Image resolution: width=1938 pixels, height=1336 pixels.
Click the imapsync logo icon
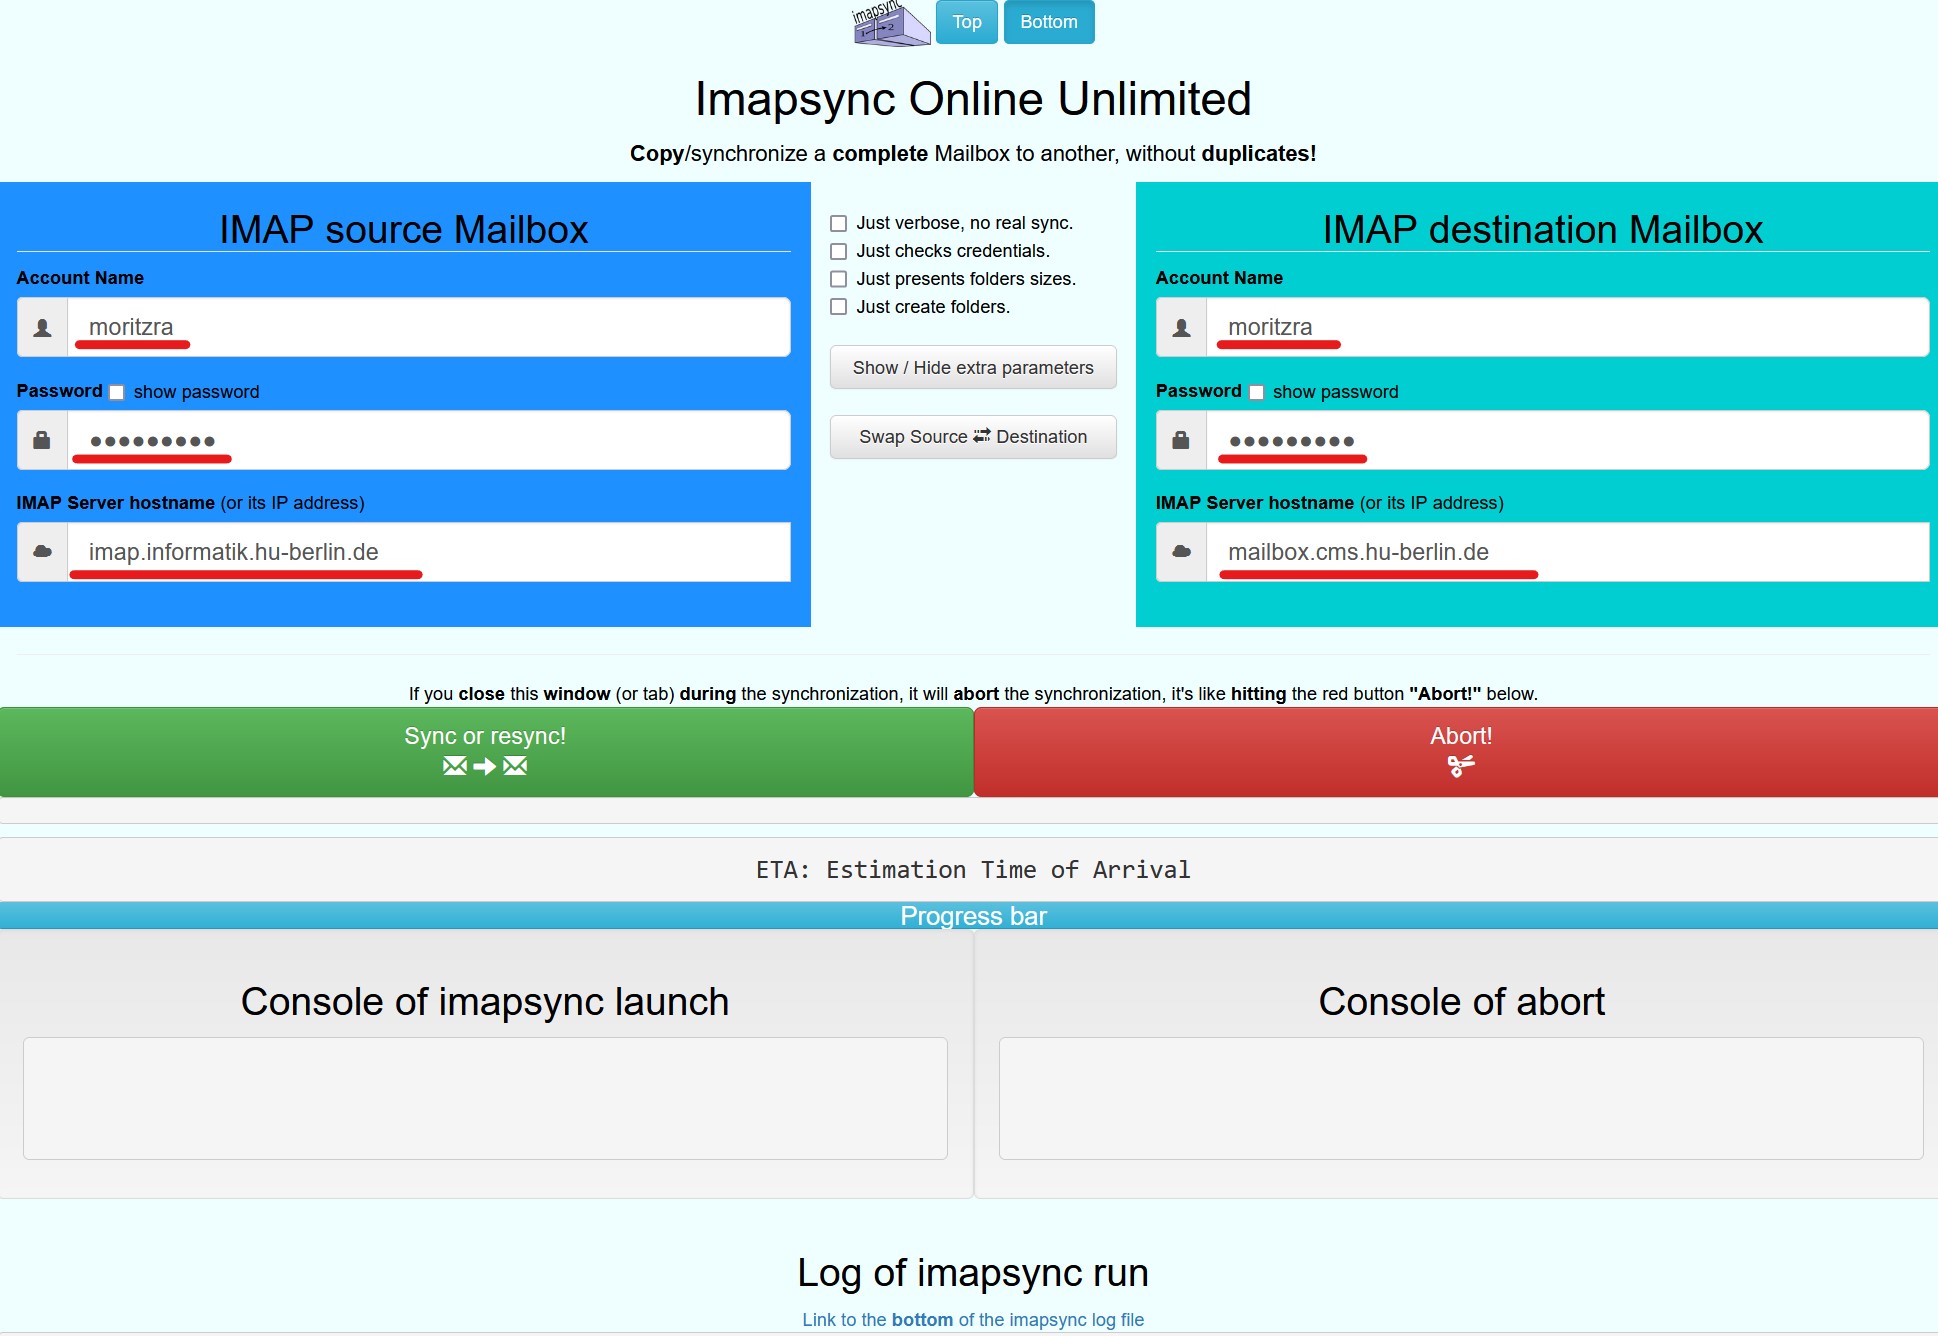[890, 23]
